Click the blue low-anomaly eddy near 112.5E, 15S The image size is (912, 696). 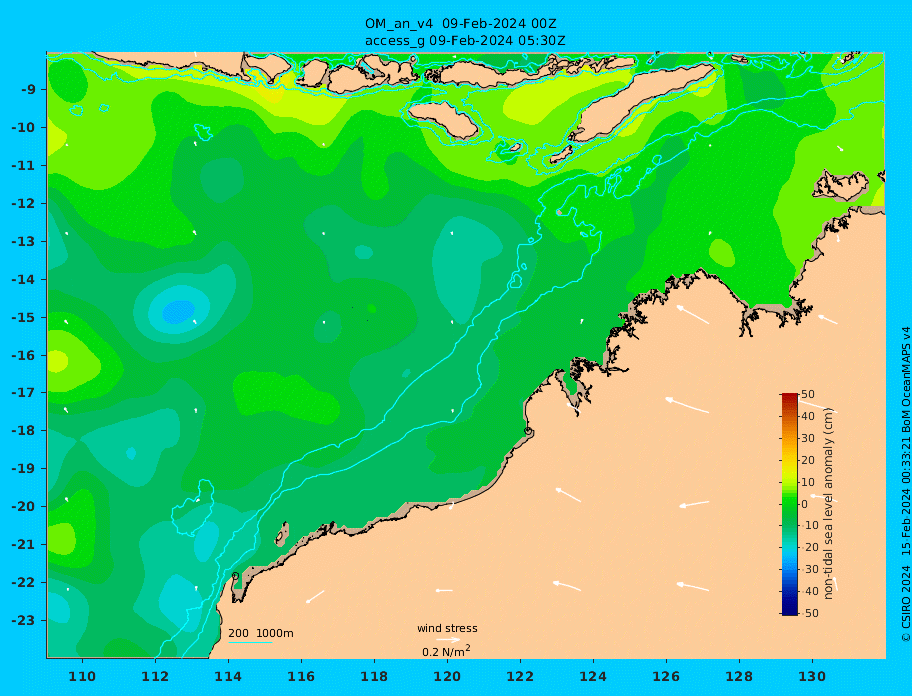179,312
